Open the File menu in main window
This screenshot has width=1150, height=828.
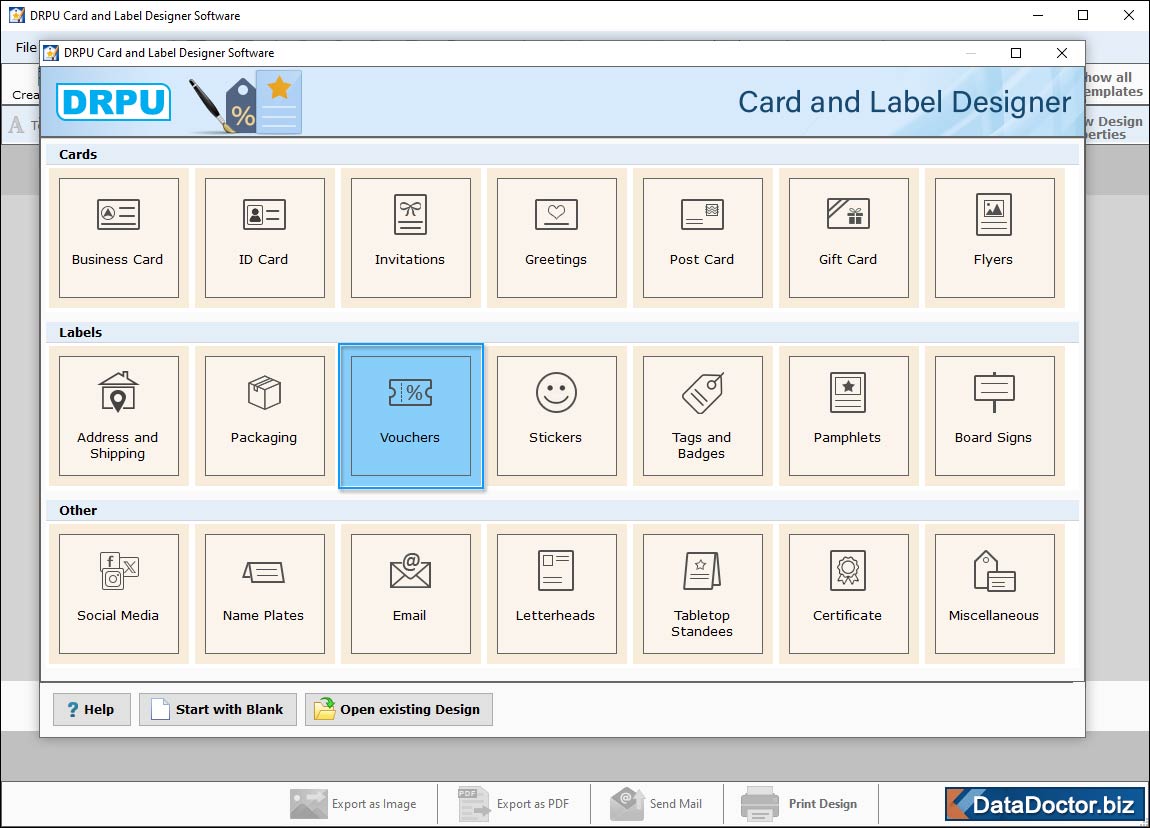pyautogui.click(x=26, y=48)
